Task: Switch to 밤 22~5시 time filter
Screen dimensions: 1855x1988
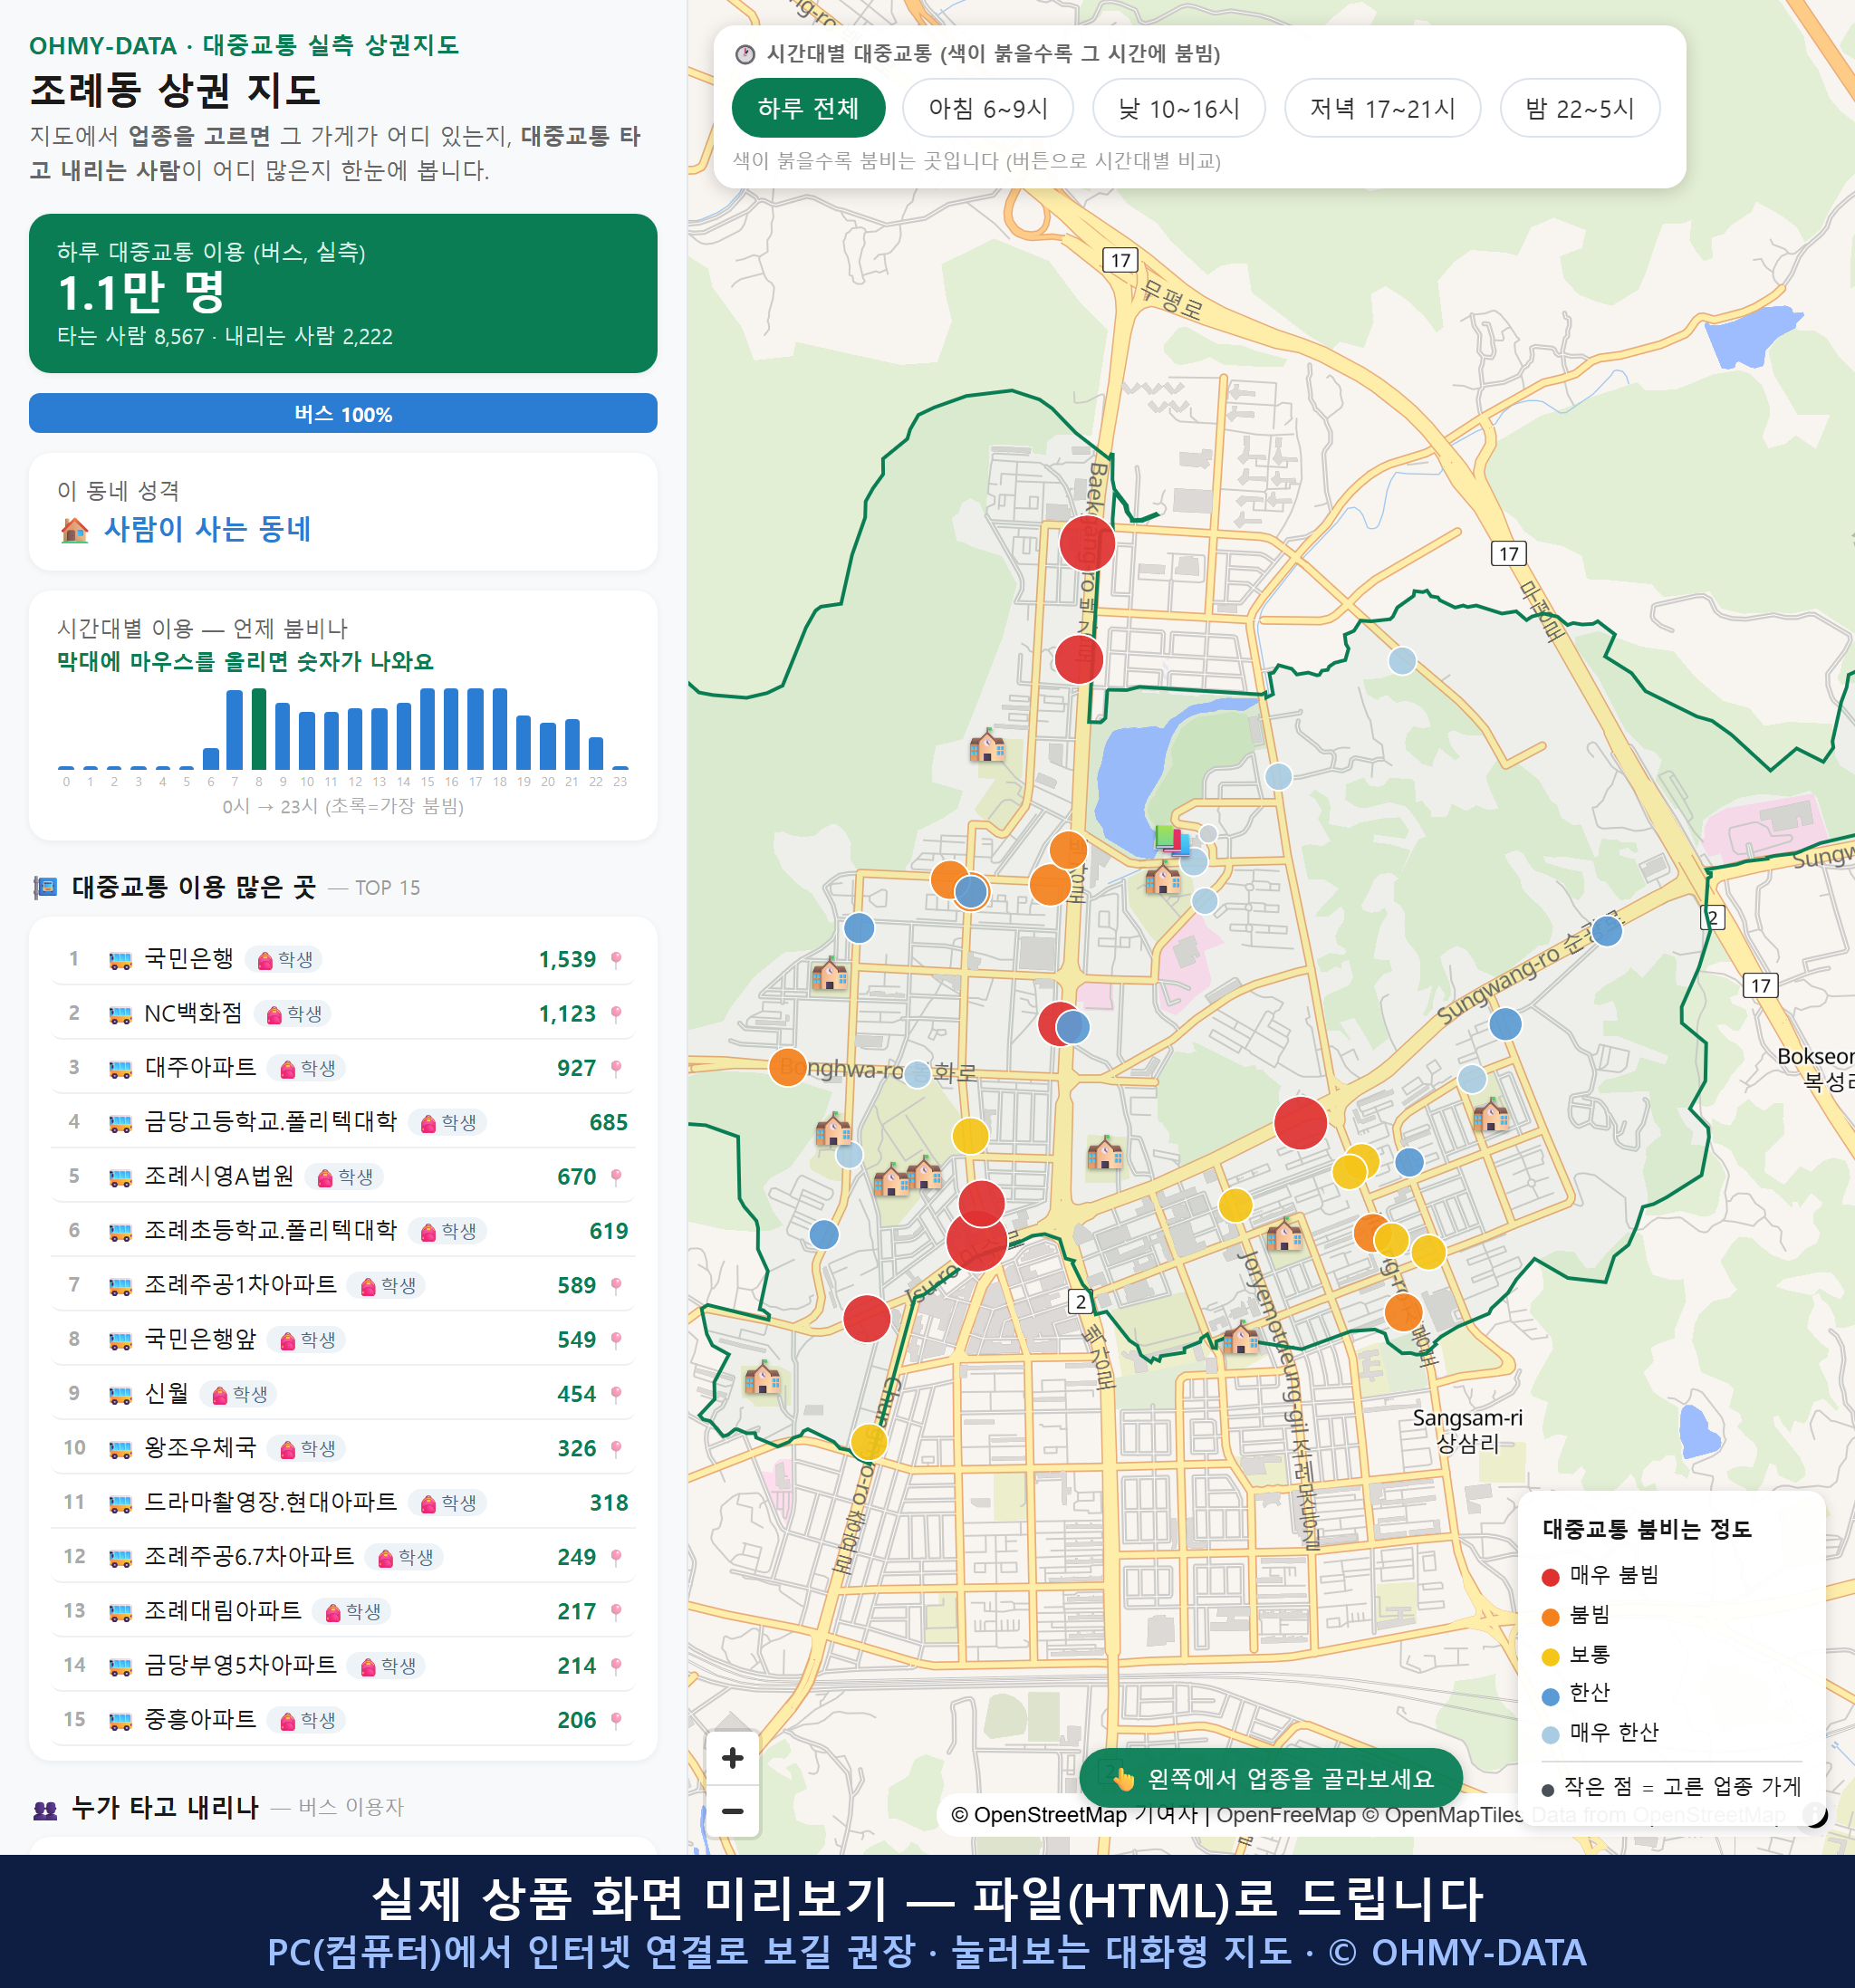Action: pos(1580,108)
